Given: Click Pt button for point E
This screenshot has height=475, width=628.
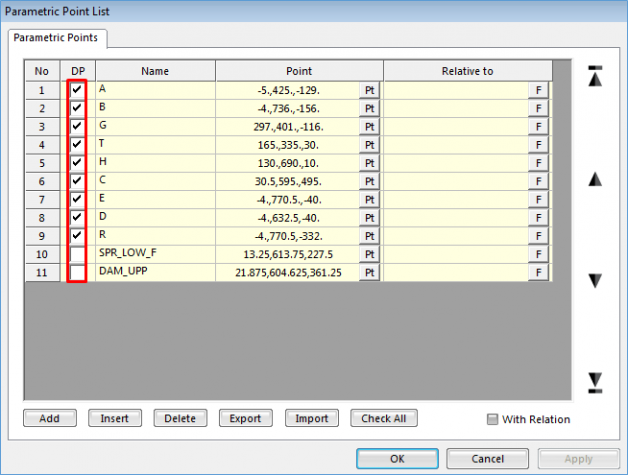Looking at the screenshot, I should point(369,199).
